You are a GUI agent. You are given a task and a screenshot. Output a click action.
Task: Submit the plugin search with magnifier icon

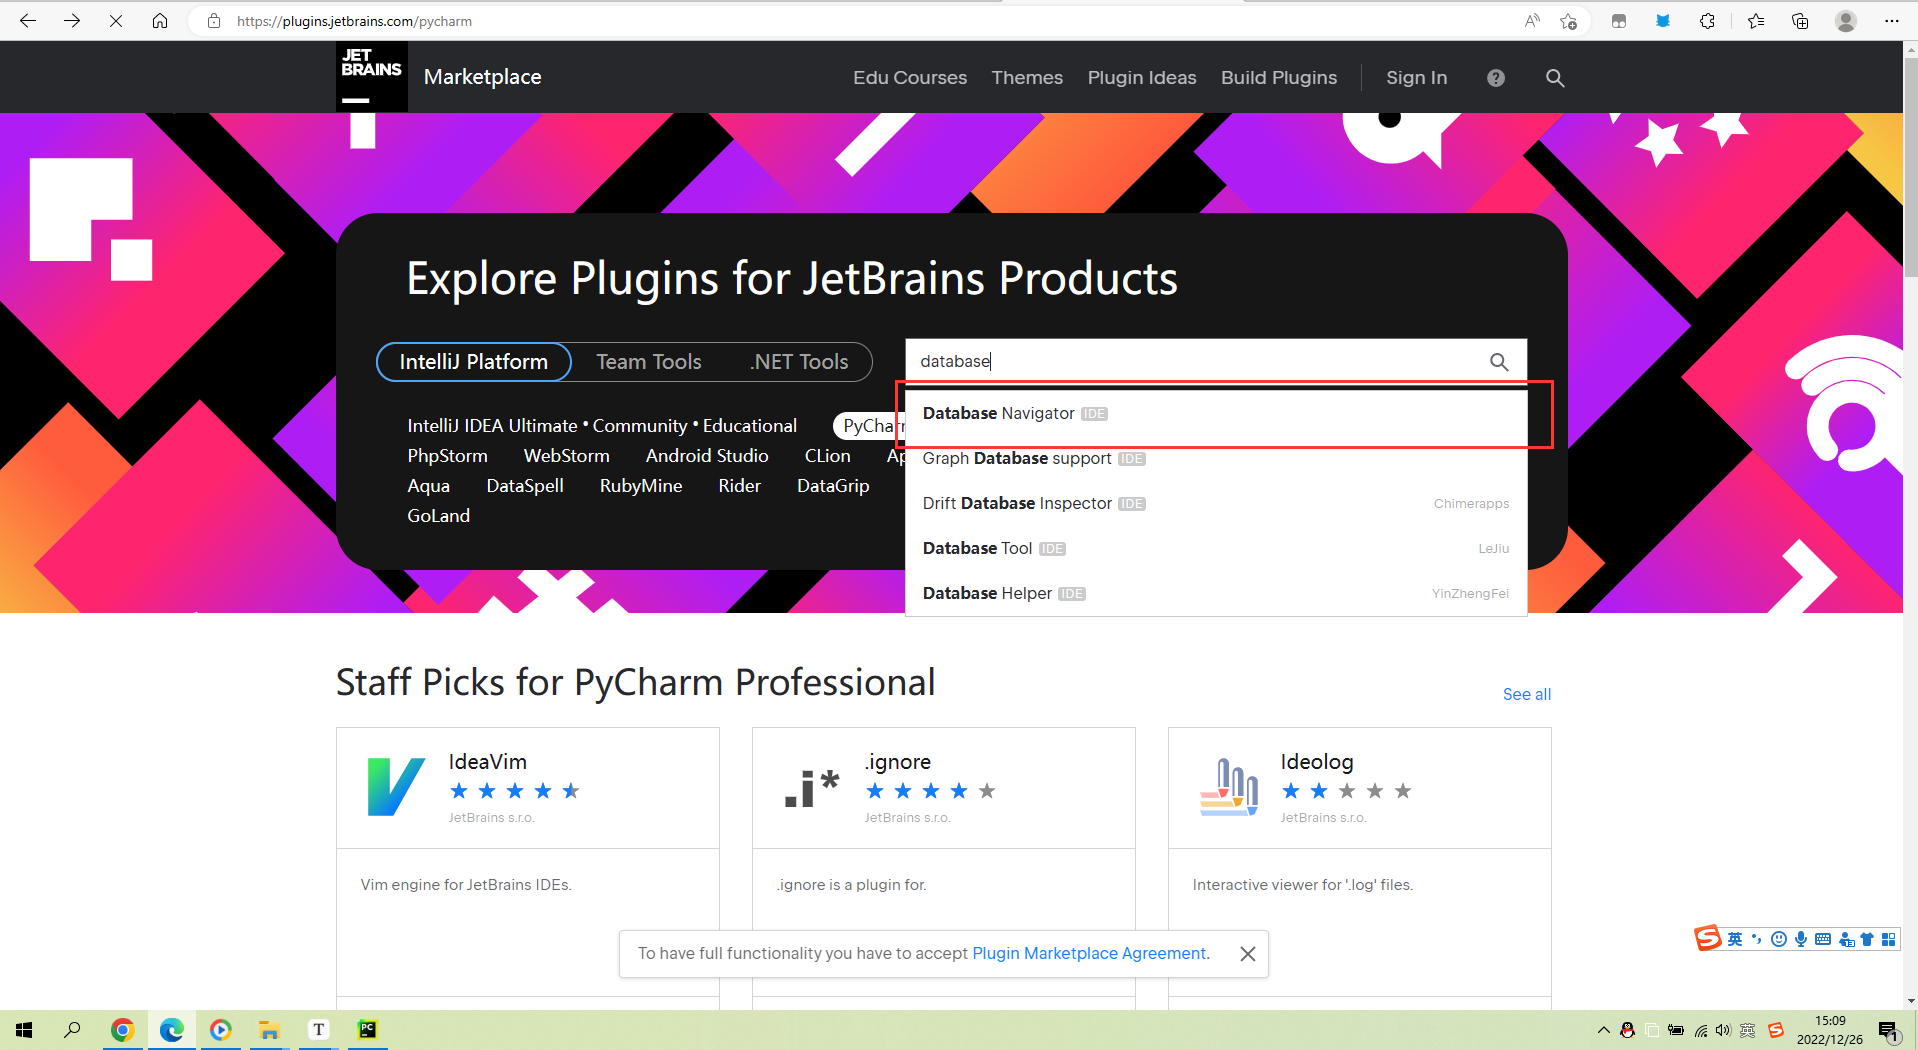click(1499, 362)
